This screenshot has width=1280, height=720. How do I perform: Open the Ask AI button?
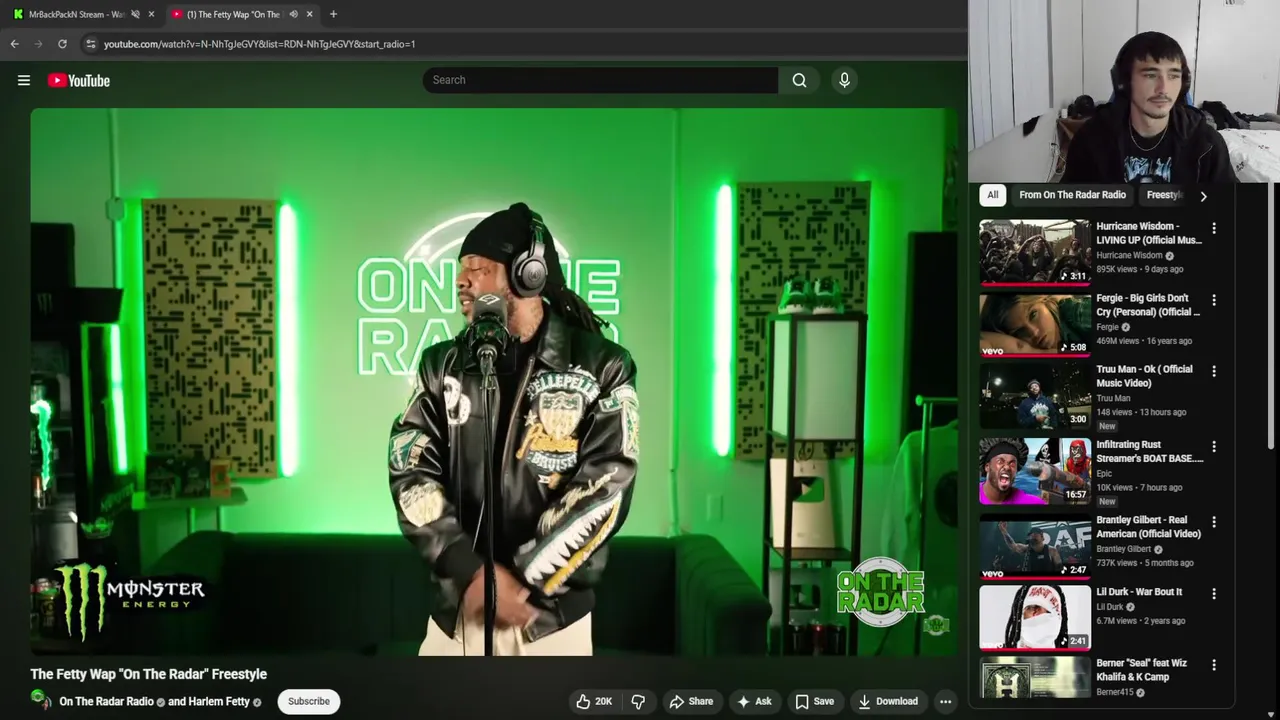coord(754,701)
